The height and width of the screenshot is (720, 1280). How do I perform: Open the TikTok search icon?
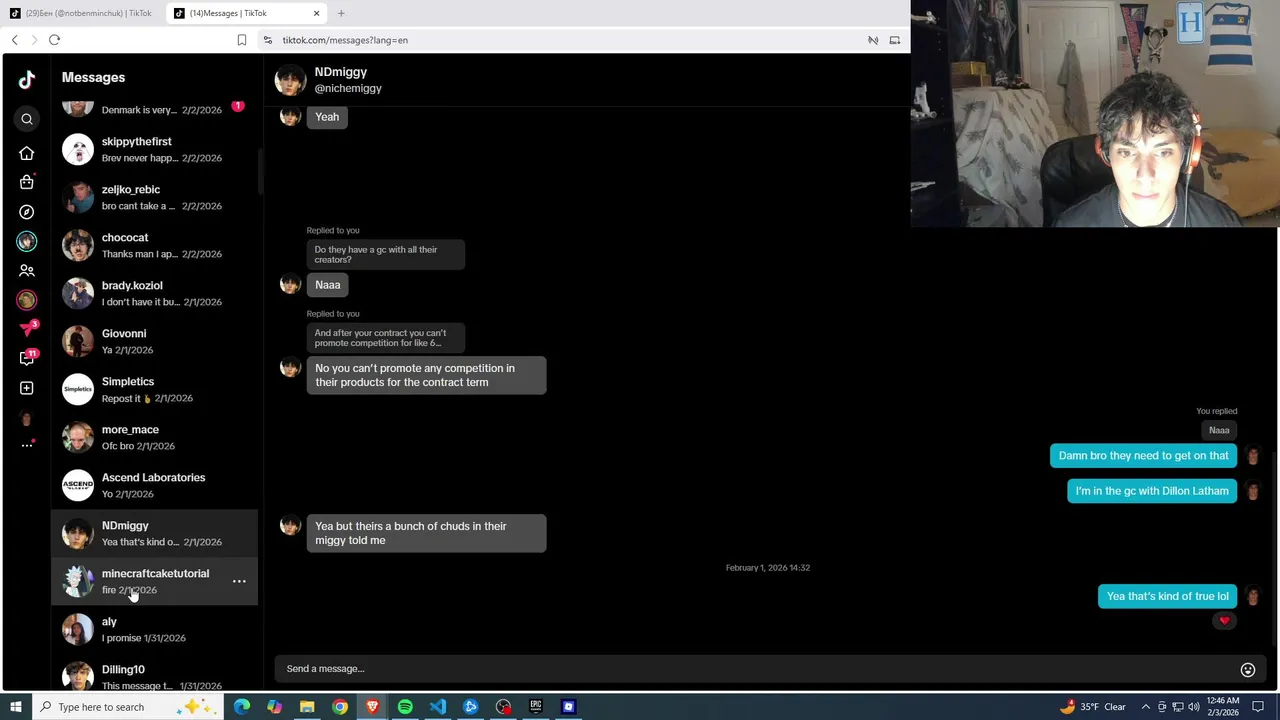pyautogui.click(x=27, y=119)
